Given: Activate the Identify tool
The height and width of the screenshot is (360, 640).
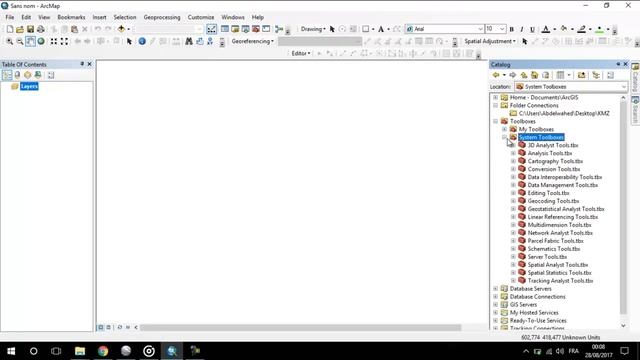Looking at the screenshot, I should tap(142, 41).
